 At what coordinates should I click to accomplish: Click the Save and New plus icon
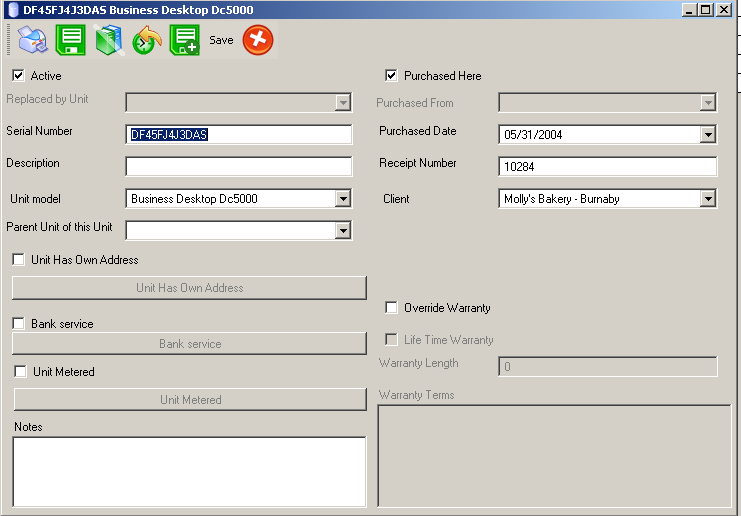185,40
